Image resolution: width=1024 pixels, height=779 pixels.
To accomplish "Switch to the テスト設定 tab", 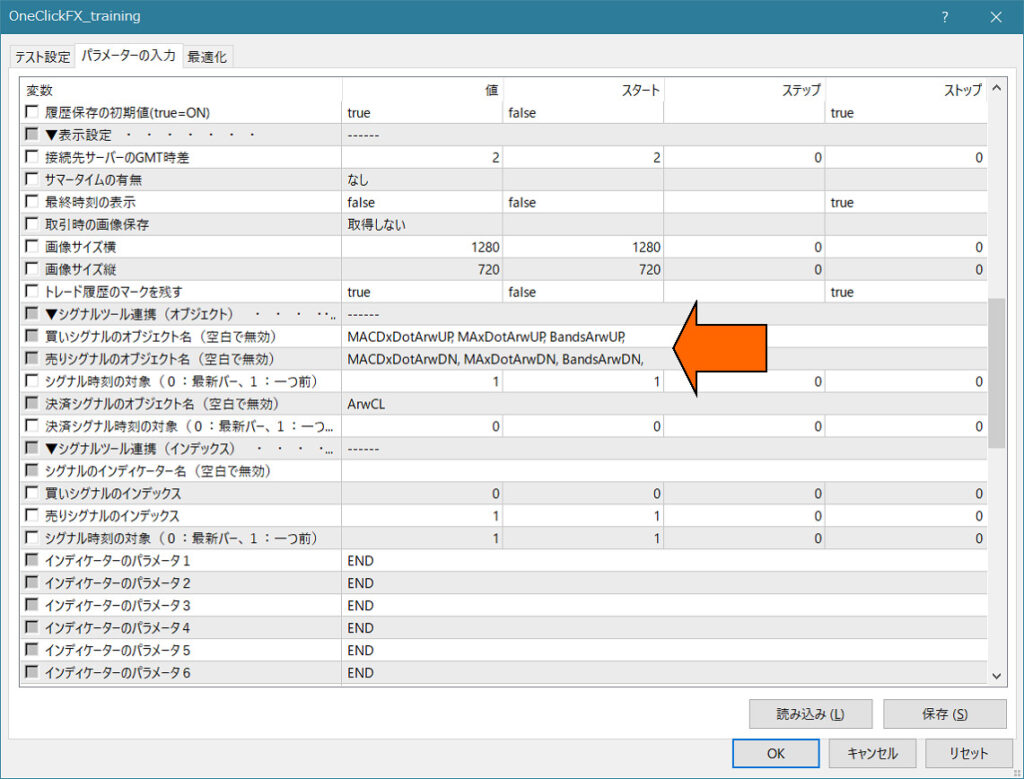I will (x=42, y=57).
